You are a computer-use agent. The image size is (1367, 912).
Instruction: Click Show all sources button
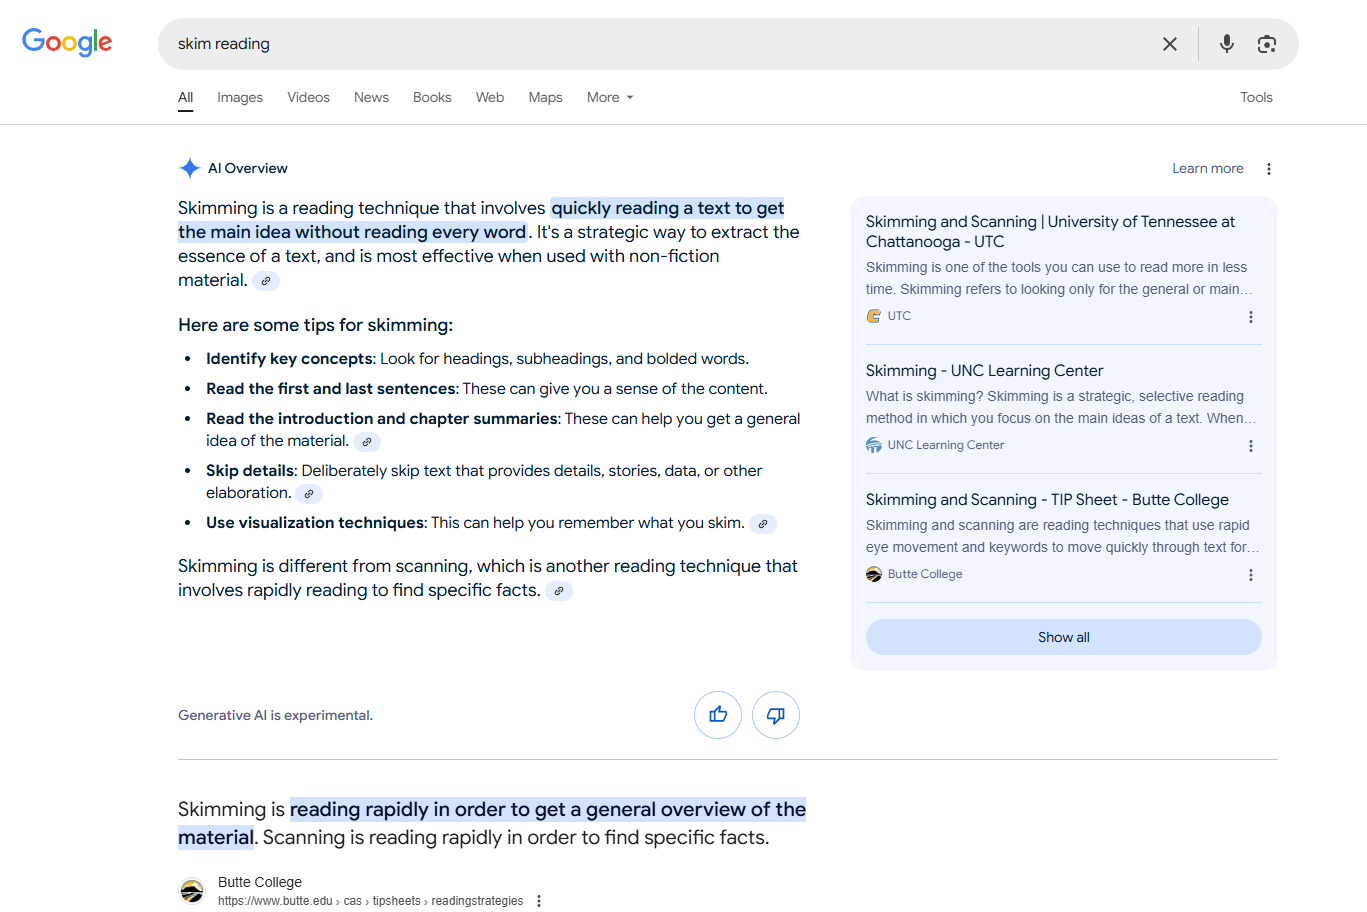[1064, 637]
